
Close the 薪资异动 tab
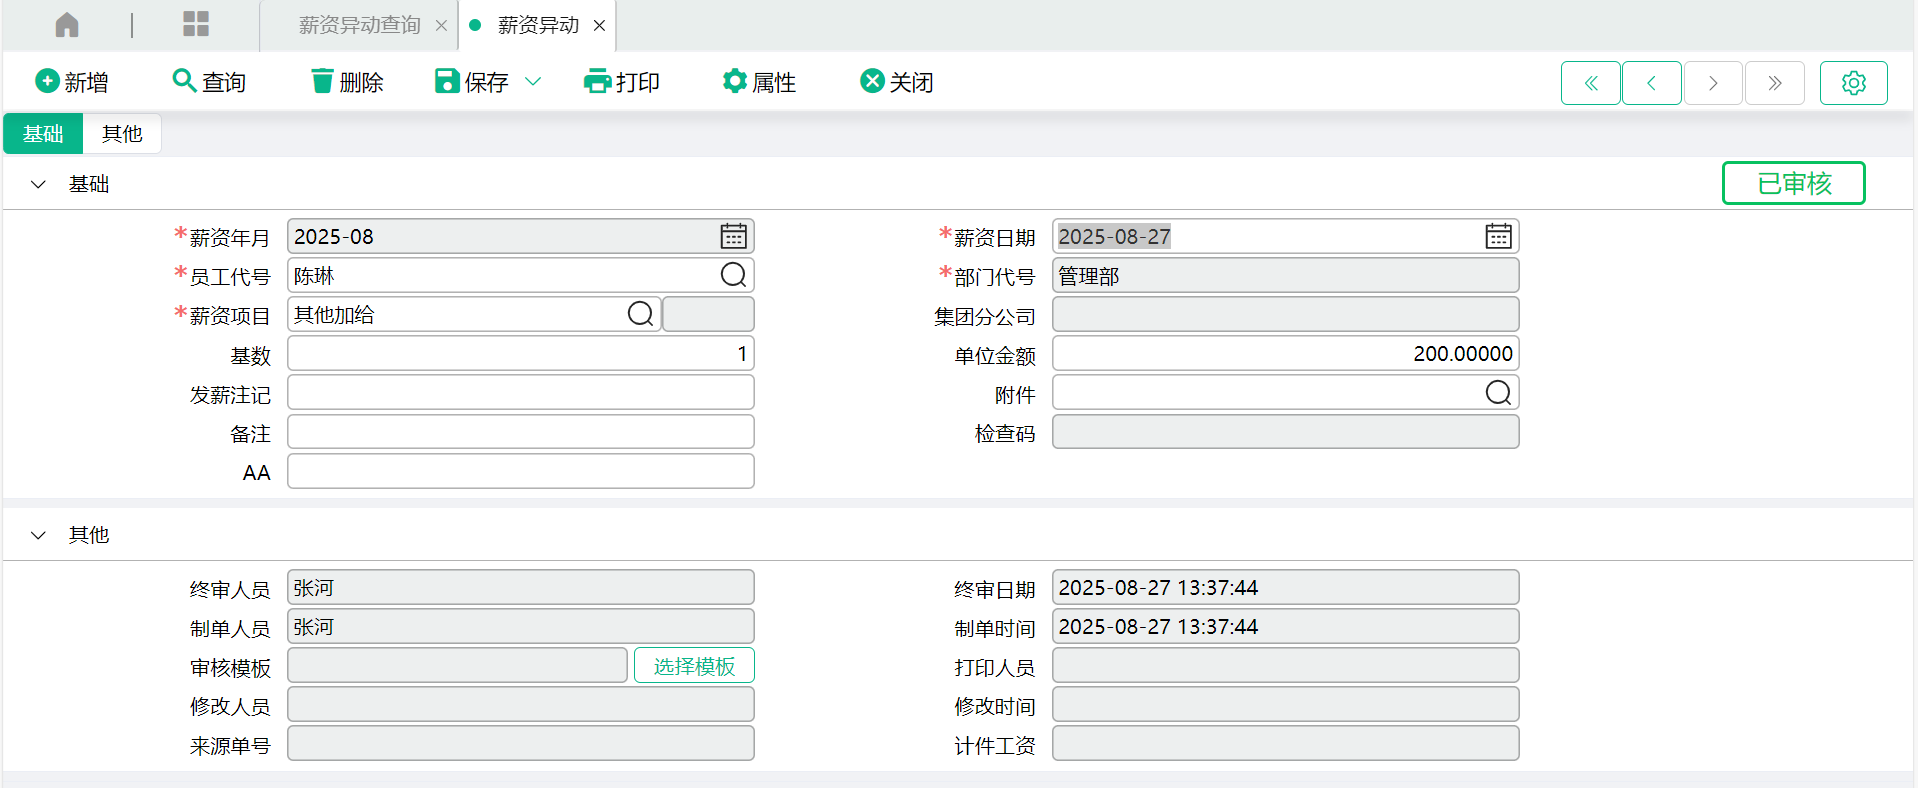coord(599,26)
